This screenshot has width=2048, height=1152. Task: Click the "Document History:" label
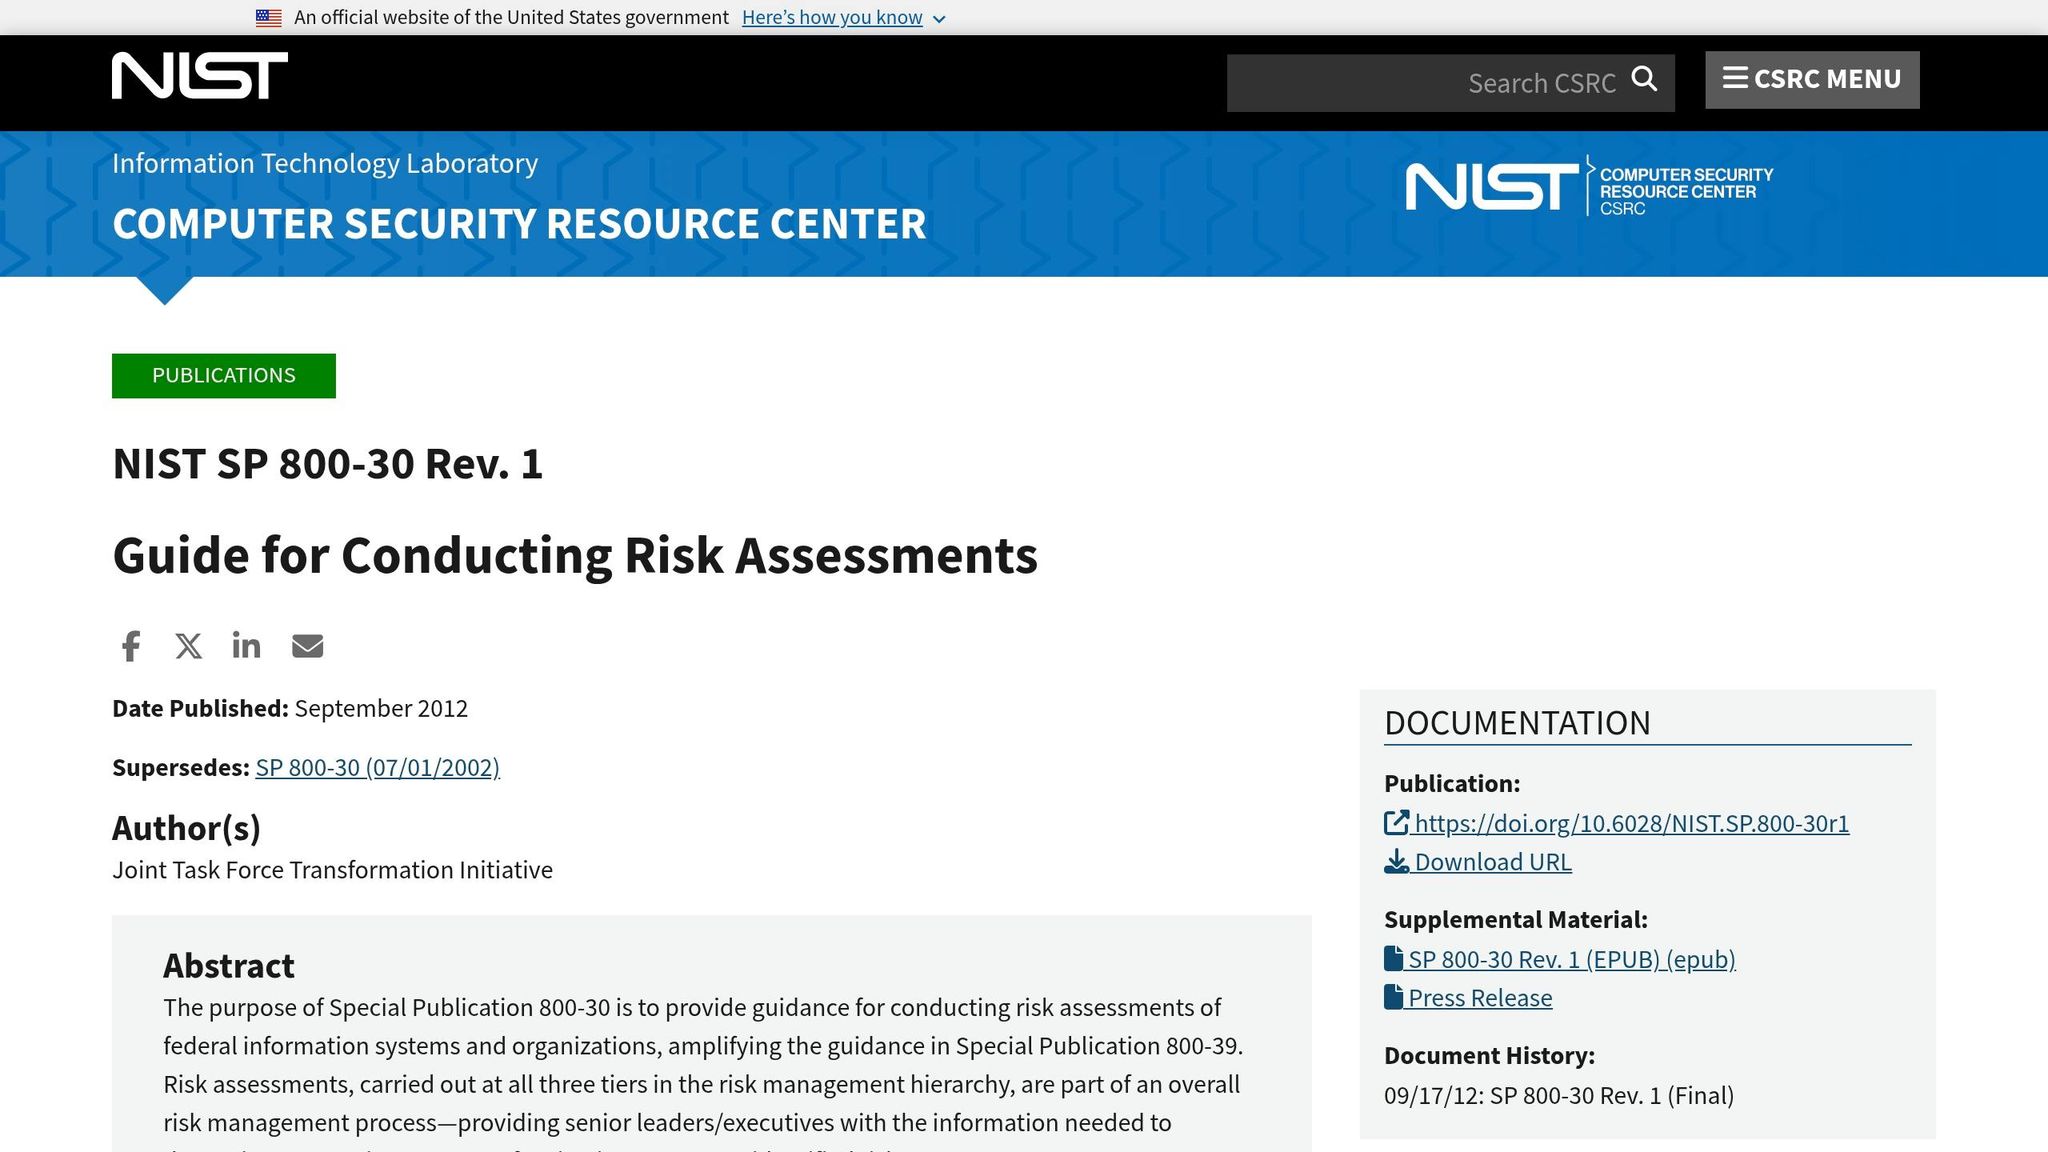coord(1489,1056)
